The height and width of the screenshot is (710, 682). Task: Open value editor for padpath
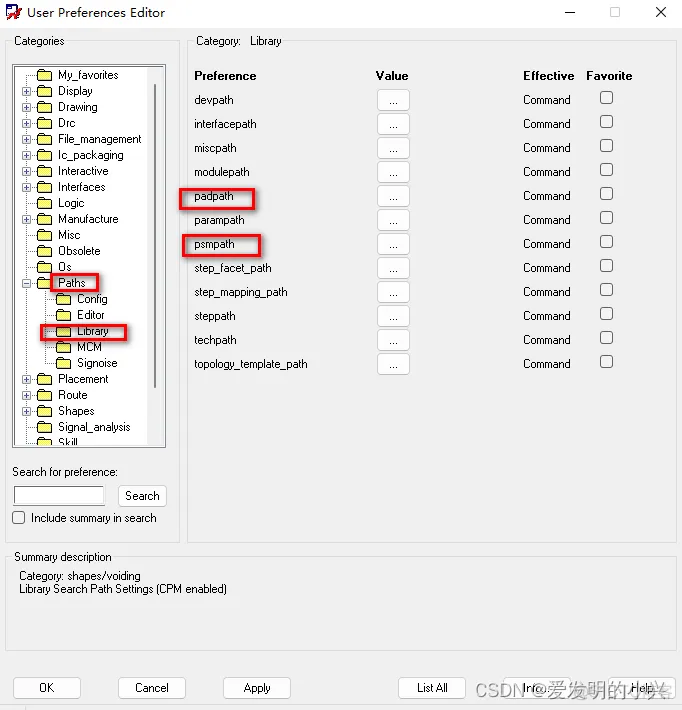(x=393, y=196)
